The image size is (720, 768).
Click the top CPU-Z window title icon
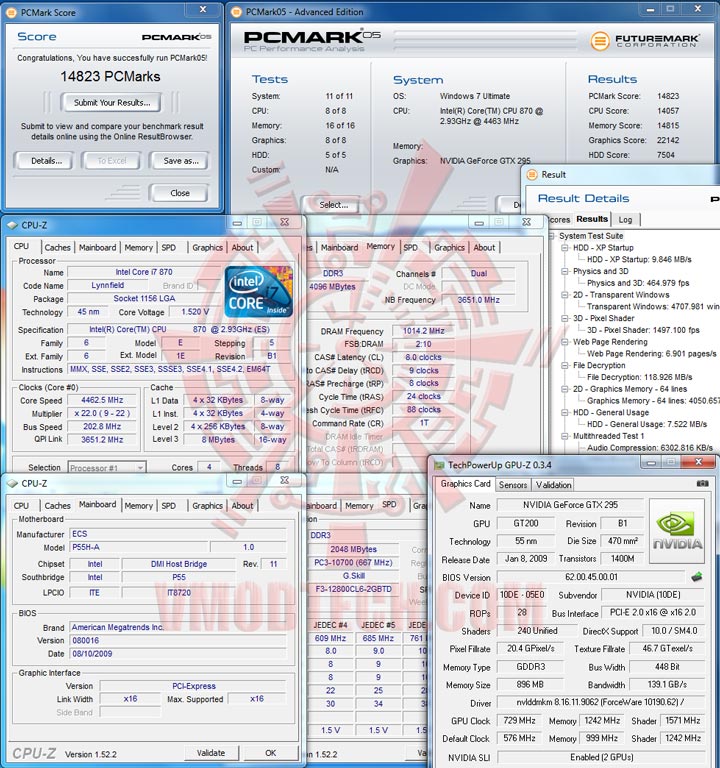[12, 225]
